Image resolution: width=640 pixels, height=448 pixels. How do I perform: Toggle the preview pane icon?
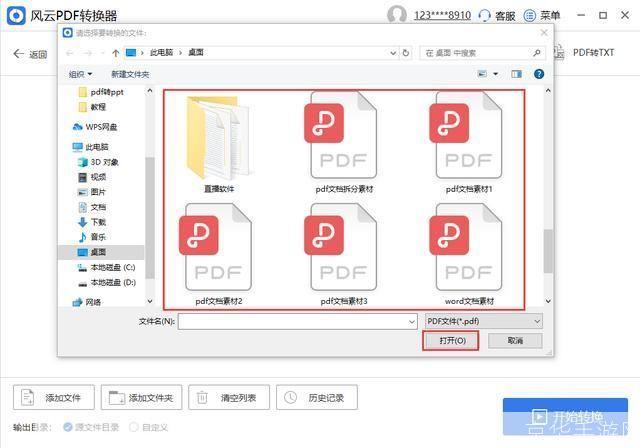tap(516, 74)
